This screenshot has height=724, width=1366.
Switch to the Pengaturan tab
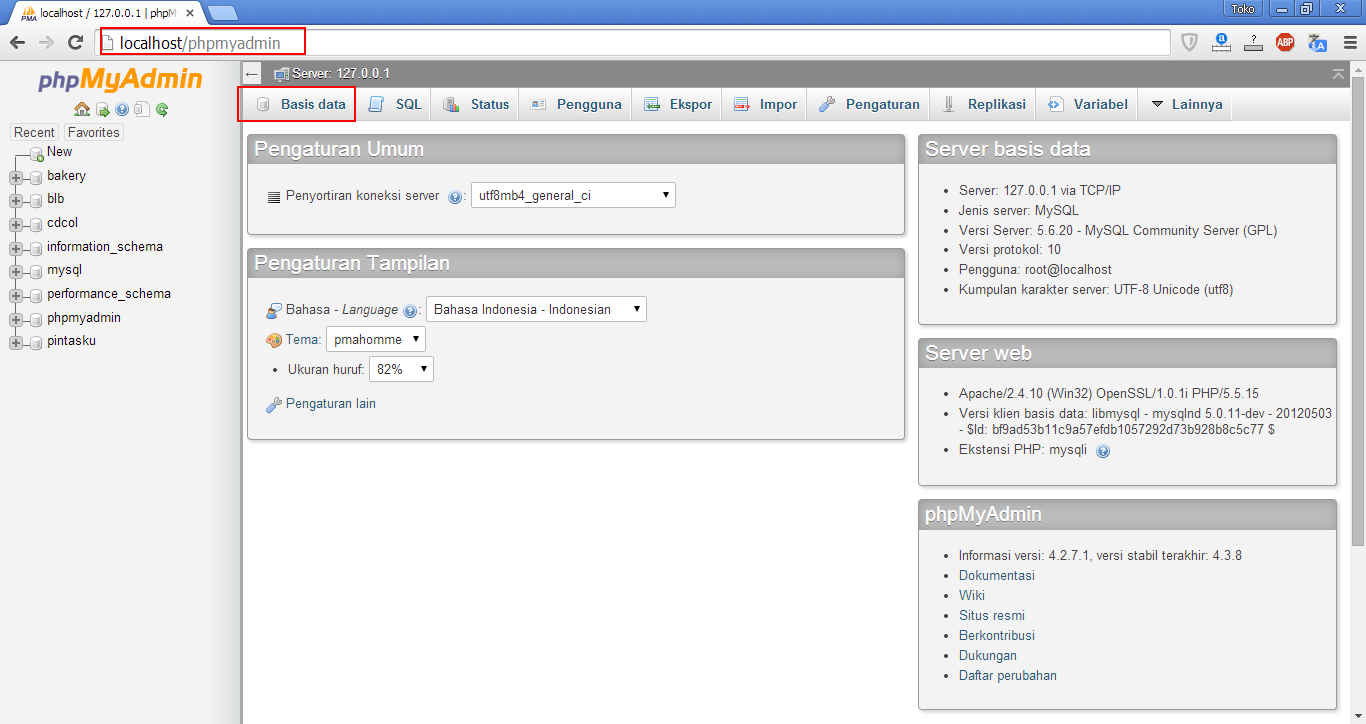click(x=869, y=104)
